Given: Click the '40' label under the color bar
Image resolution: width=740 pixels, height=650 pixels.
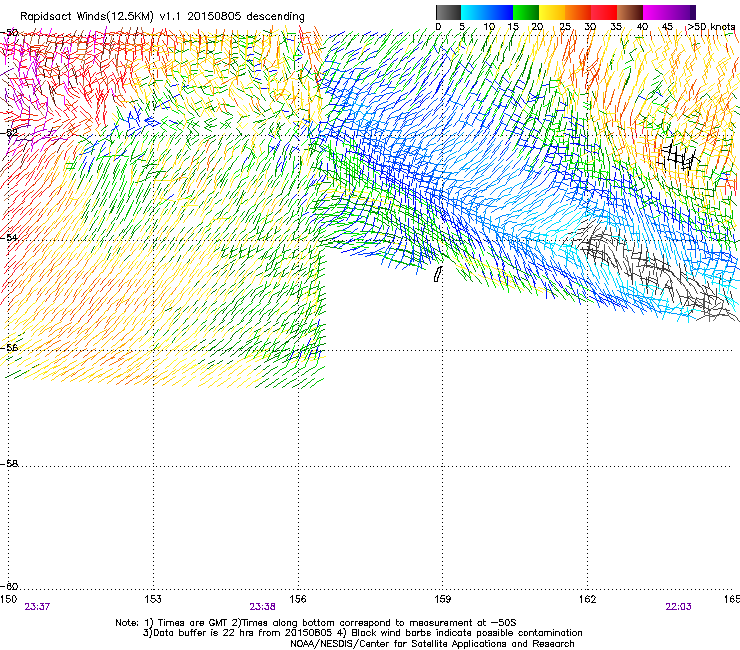Looking at the screenshot, I should (x=642, y=27).
